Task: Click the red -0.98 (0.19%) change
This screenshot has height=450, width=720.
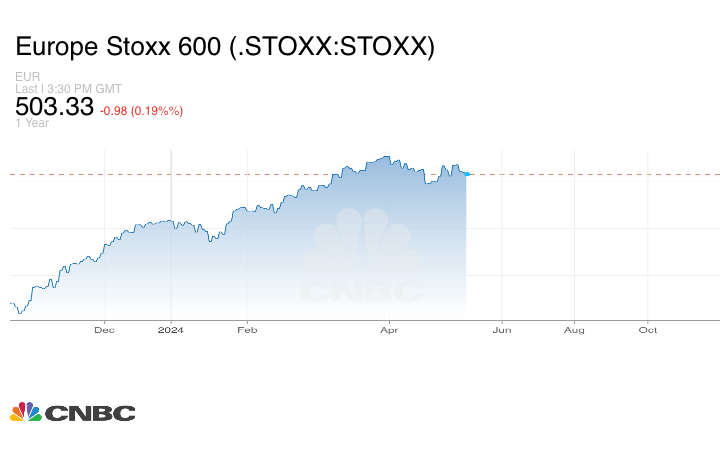Action: click(x=142, y=110)
